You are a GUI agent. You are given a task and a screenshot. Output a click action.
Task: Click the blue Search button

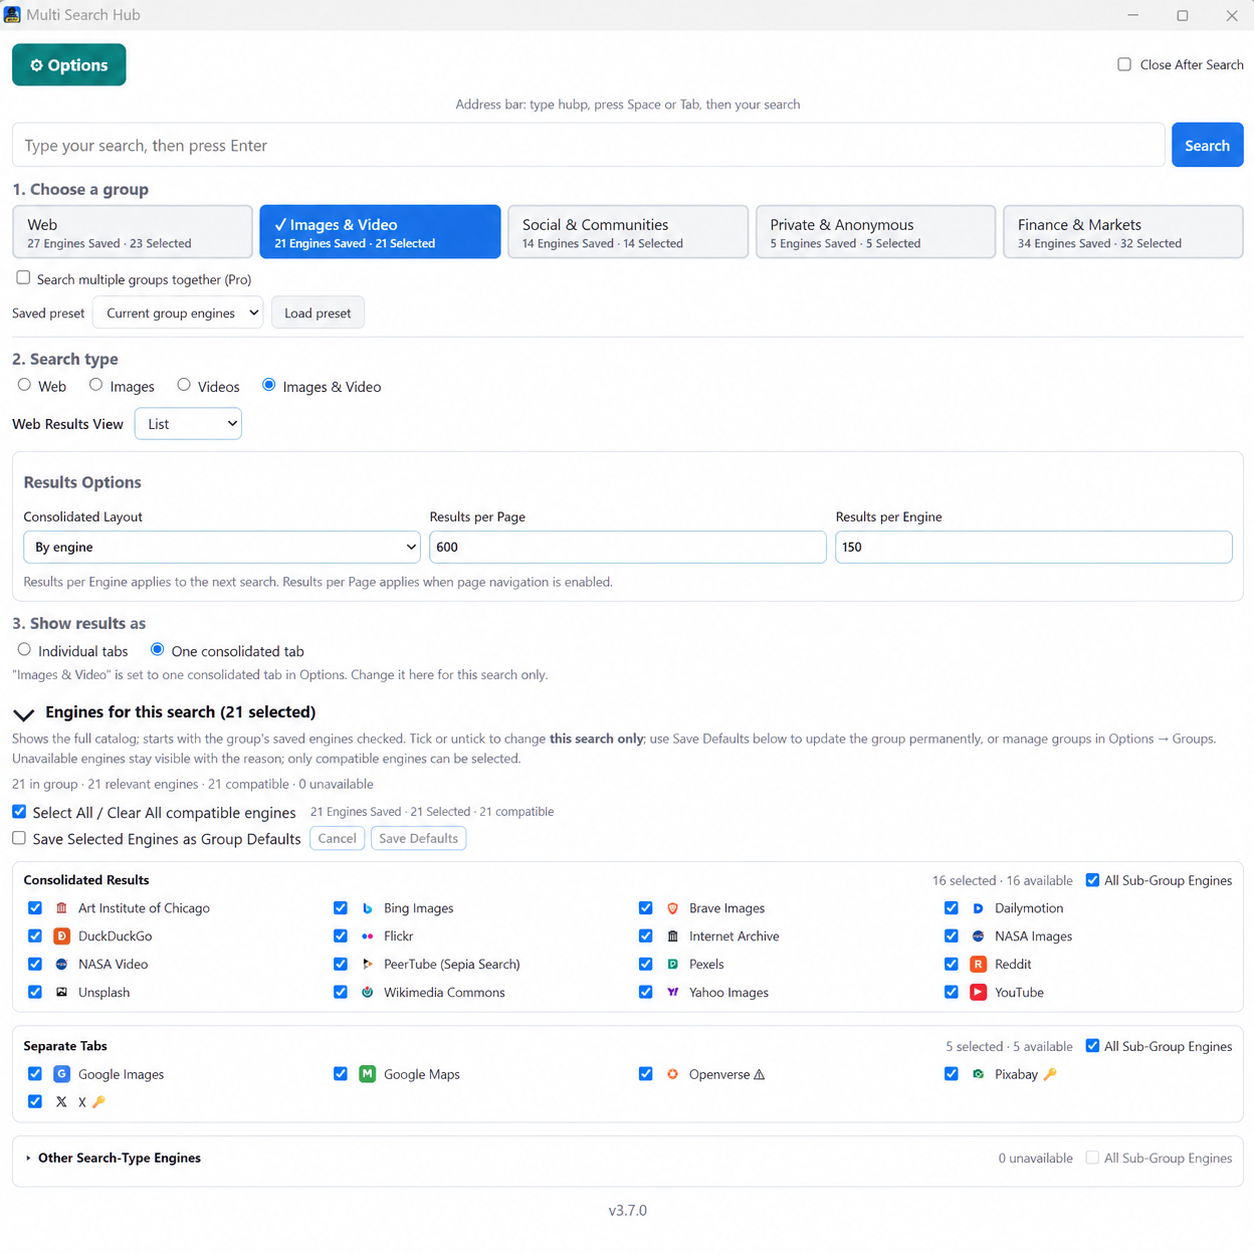[x=1207, y=145]
